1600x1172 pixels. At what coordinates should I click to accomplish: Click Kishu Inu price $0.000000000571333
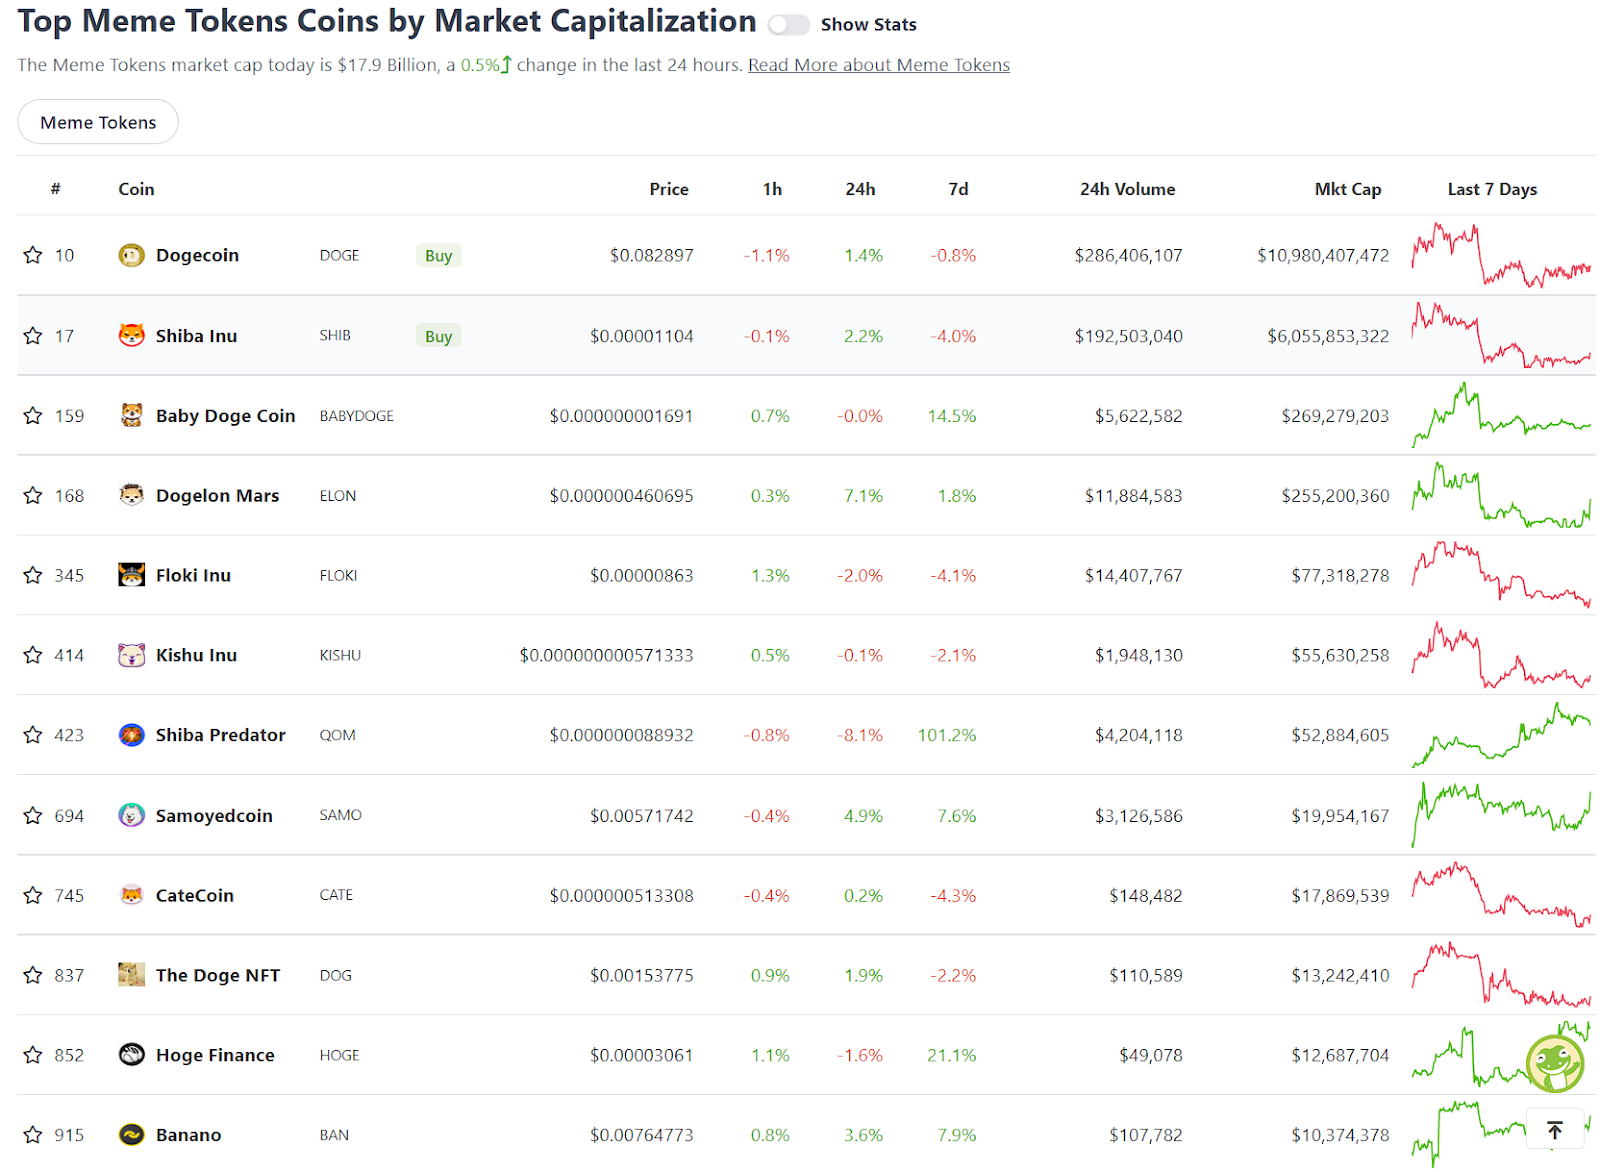[x=606, y=655]
